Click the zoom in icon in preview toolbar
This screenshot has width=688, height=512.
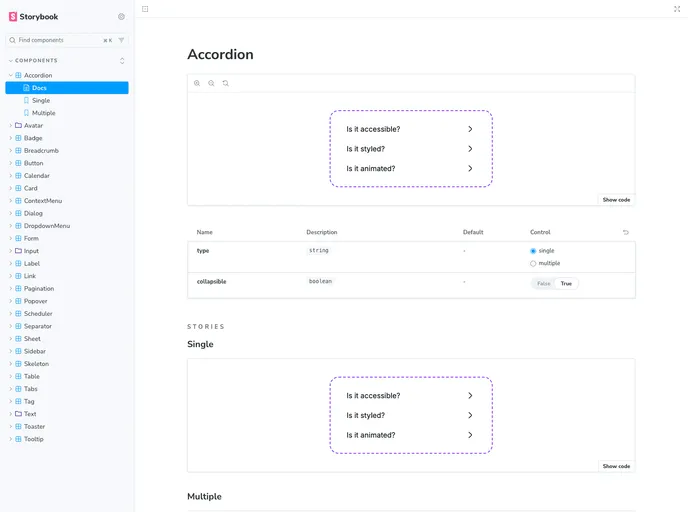197,83
